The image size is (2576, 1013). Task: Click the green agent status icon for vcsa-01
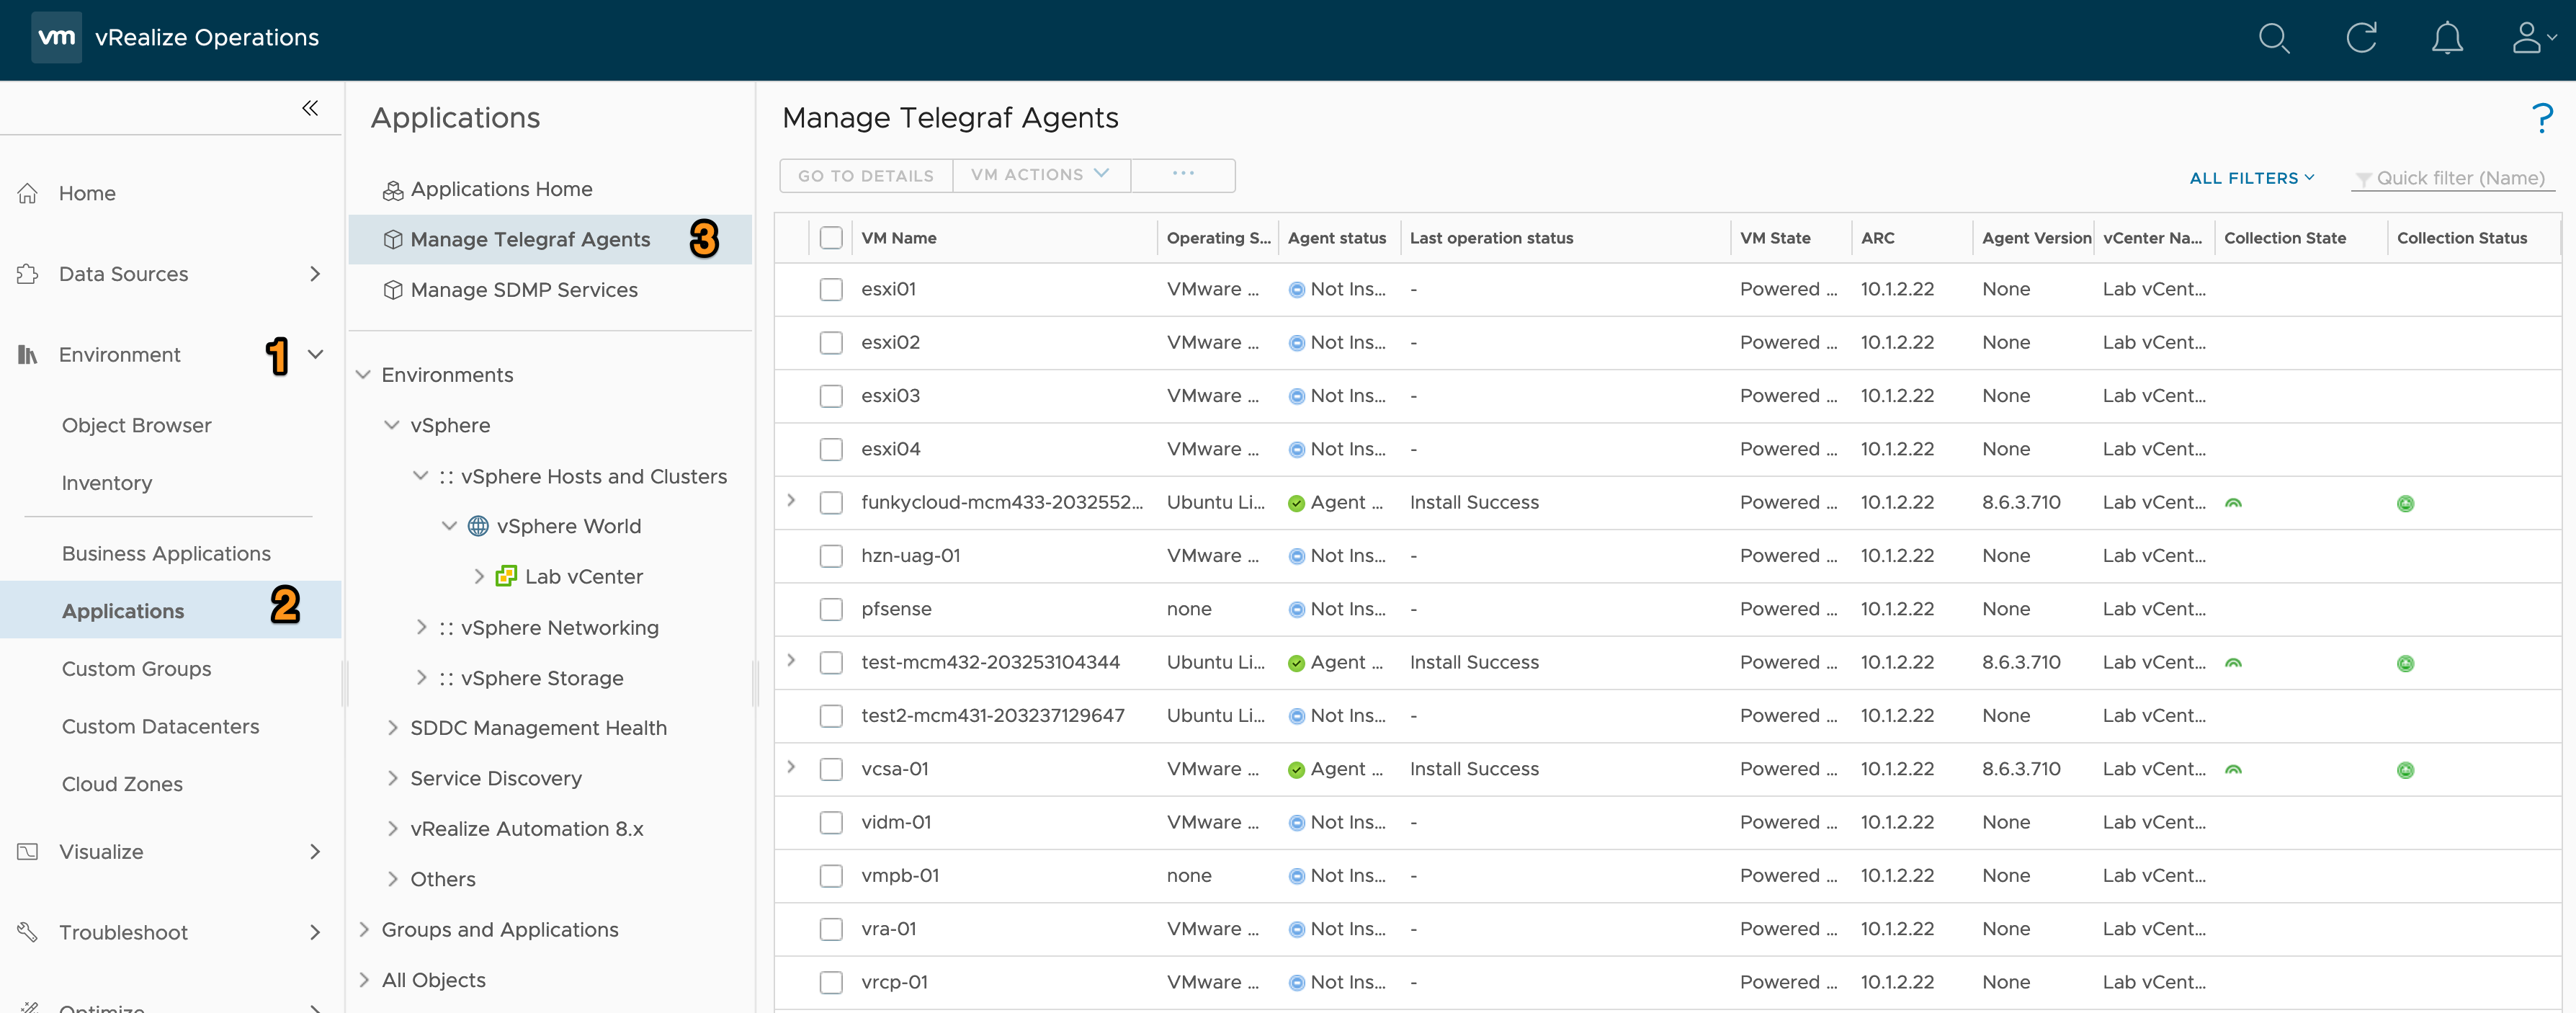point(1296,770)
